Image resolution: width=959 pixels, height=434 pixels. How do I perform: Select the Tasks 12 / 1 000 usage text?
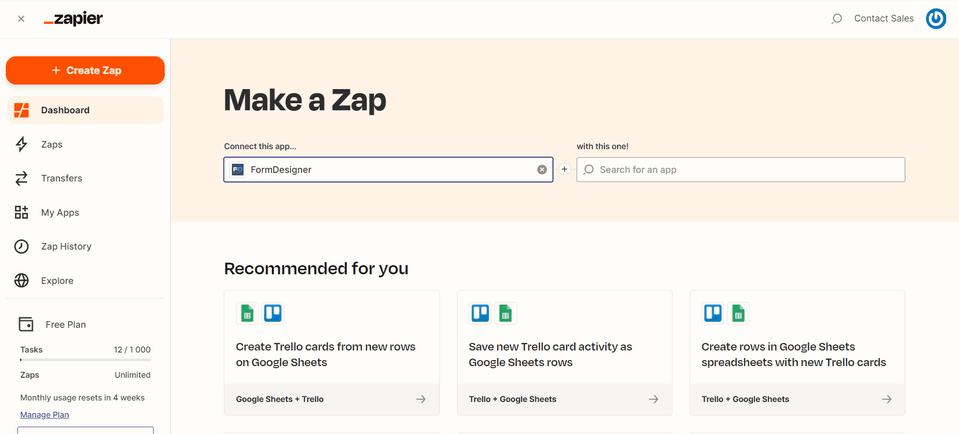(85, 350)
